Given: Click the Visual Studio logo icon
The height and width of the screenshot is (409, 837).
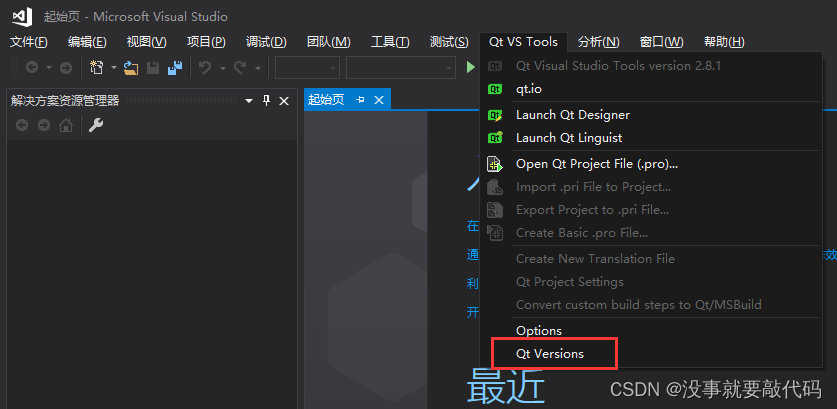Looking at the screenshot, I should pos(22,17).
